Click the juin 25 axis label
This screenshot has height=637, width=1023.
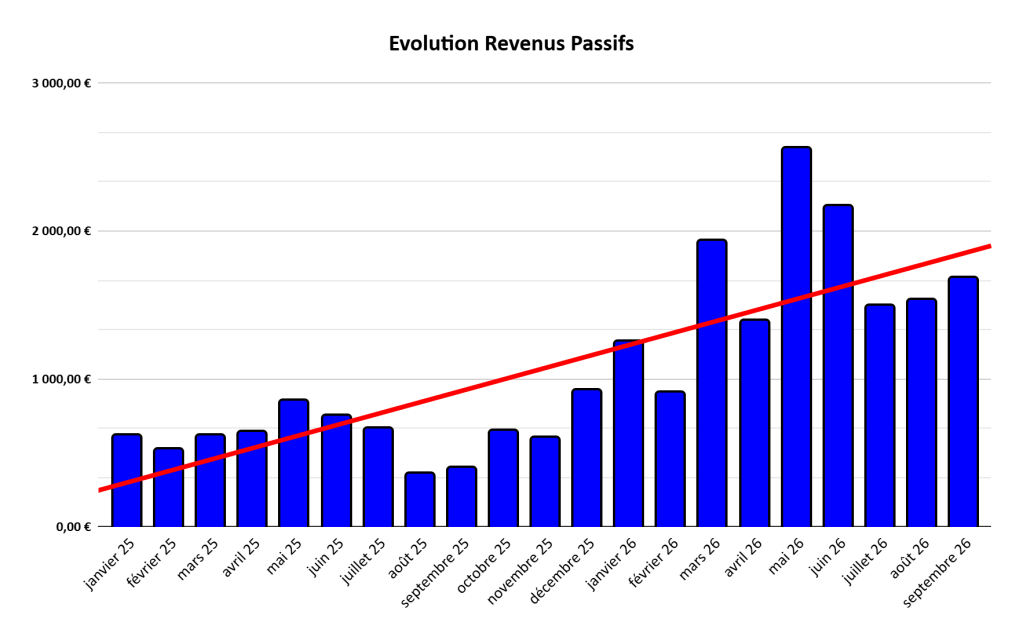[x=326, y=558]
